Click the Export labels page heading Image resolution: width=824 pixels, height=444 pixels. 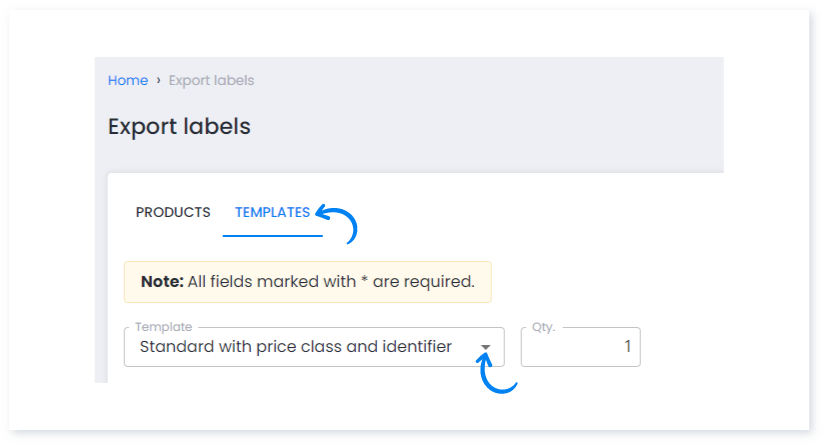pos(179,127)
